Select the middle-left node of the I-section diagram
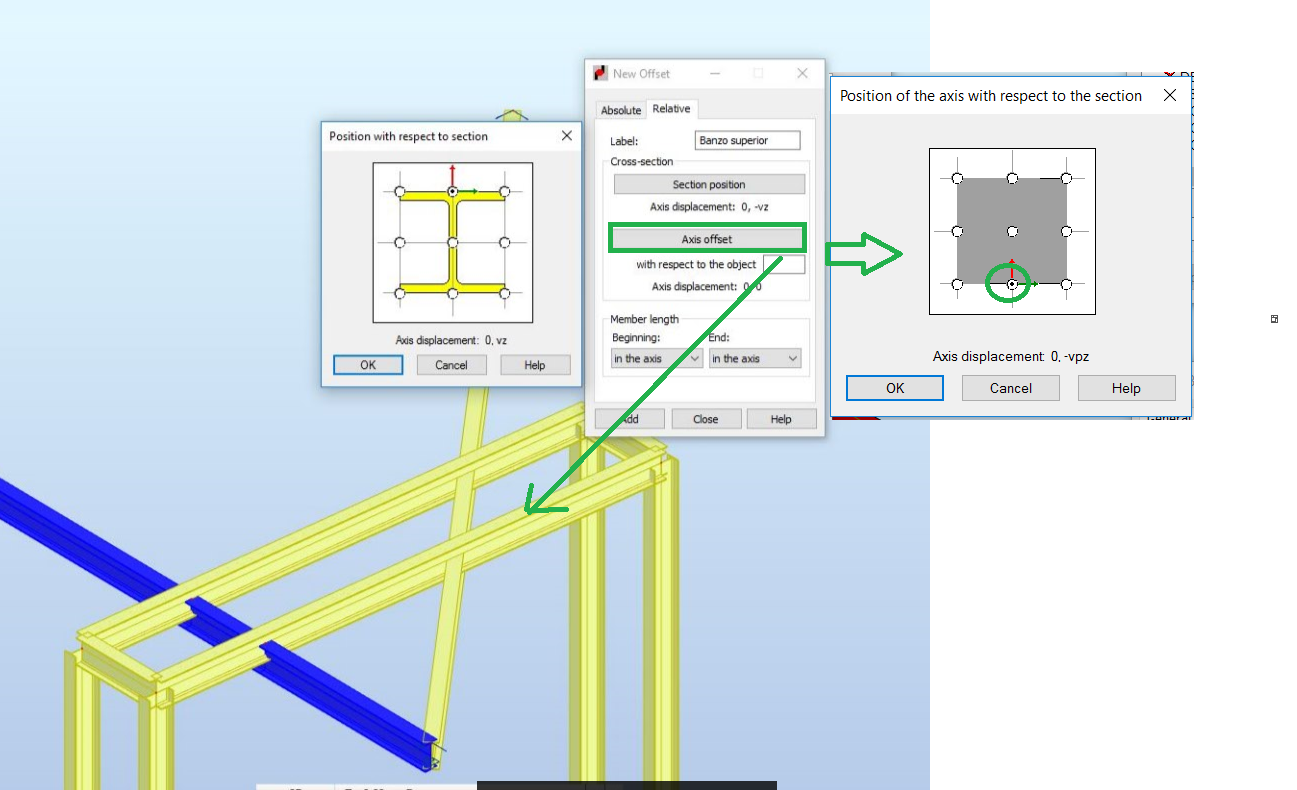This screenshot has width=1297, height=790. coord(402,242)
